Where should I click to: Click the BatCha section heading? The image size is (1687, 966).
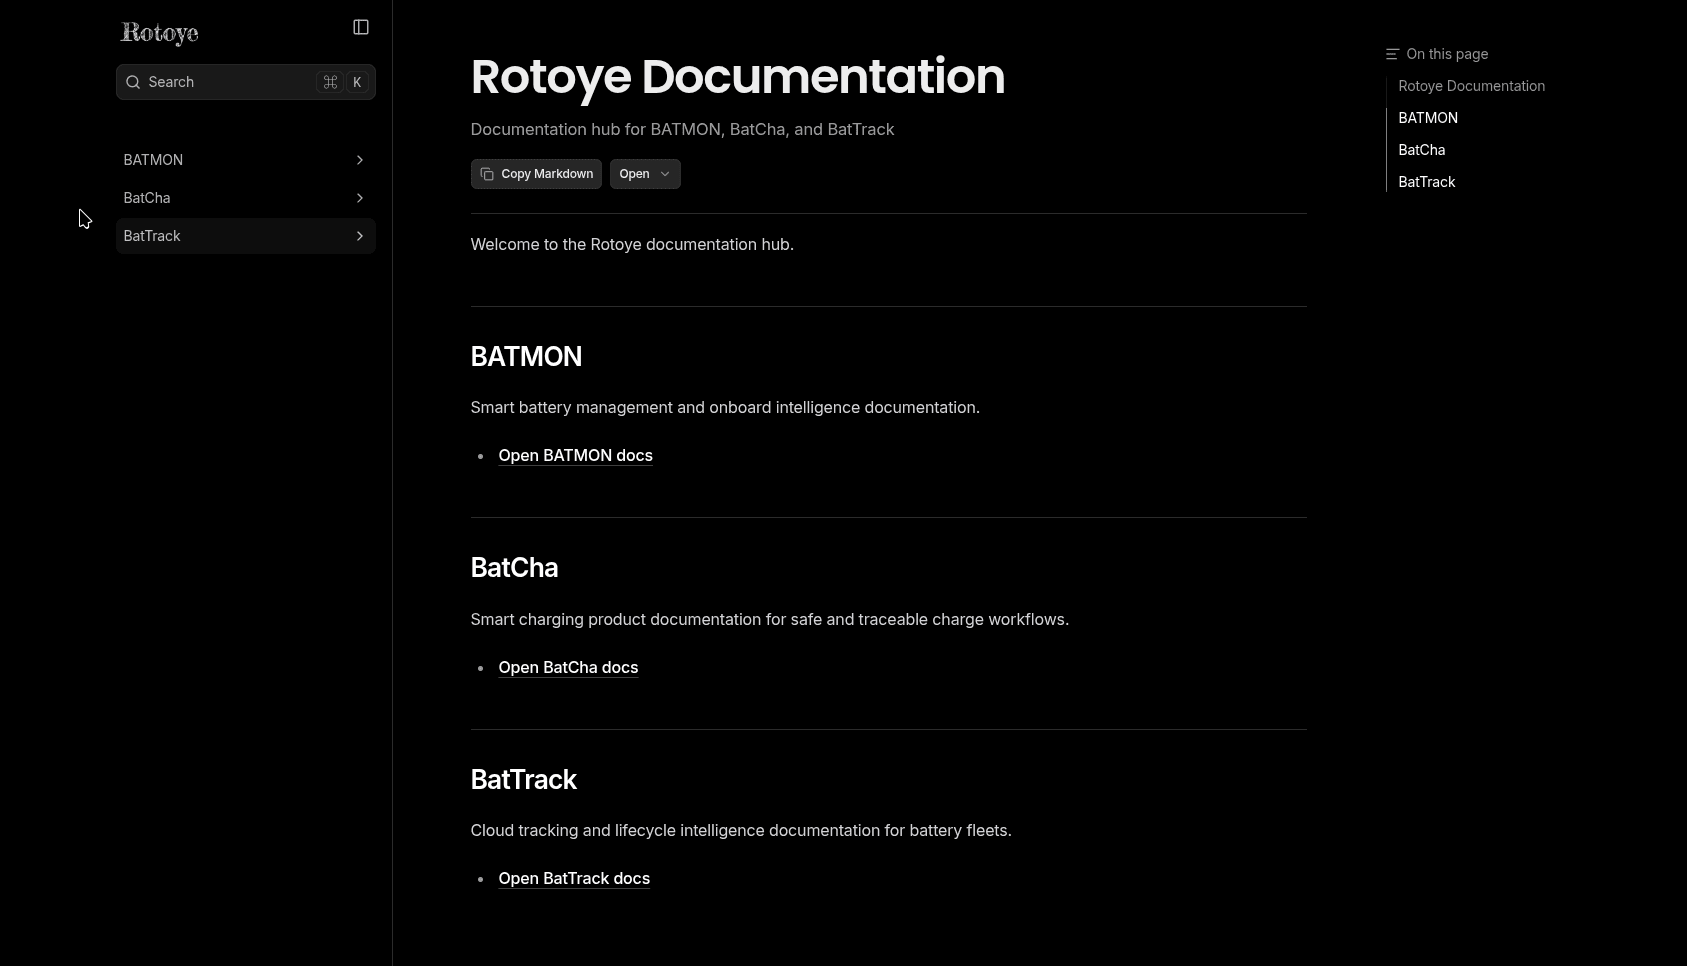point(514,568)
